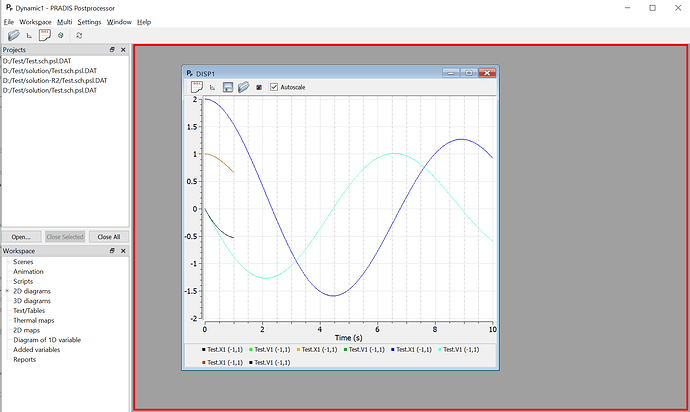This screenshot has height=412, width=690.
Task: Select Added variables in Workspace tree
Action: coord(37,349)
